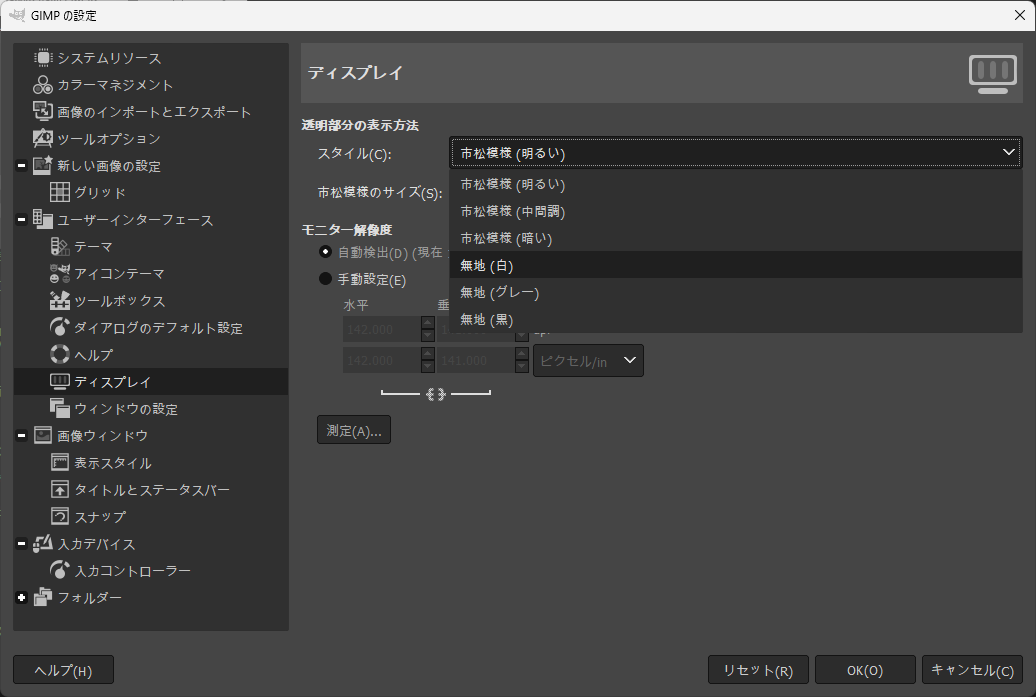
Task: Collapse the 新しい画像の設定 tree node
Action: click(x=21, y=166)
